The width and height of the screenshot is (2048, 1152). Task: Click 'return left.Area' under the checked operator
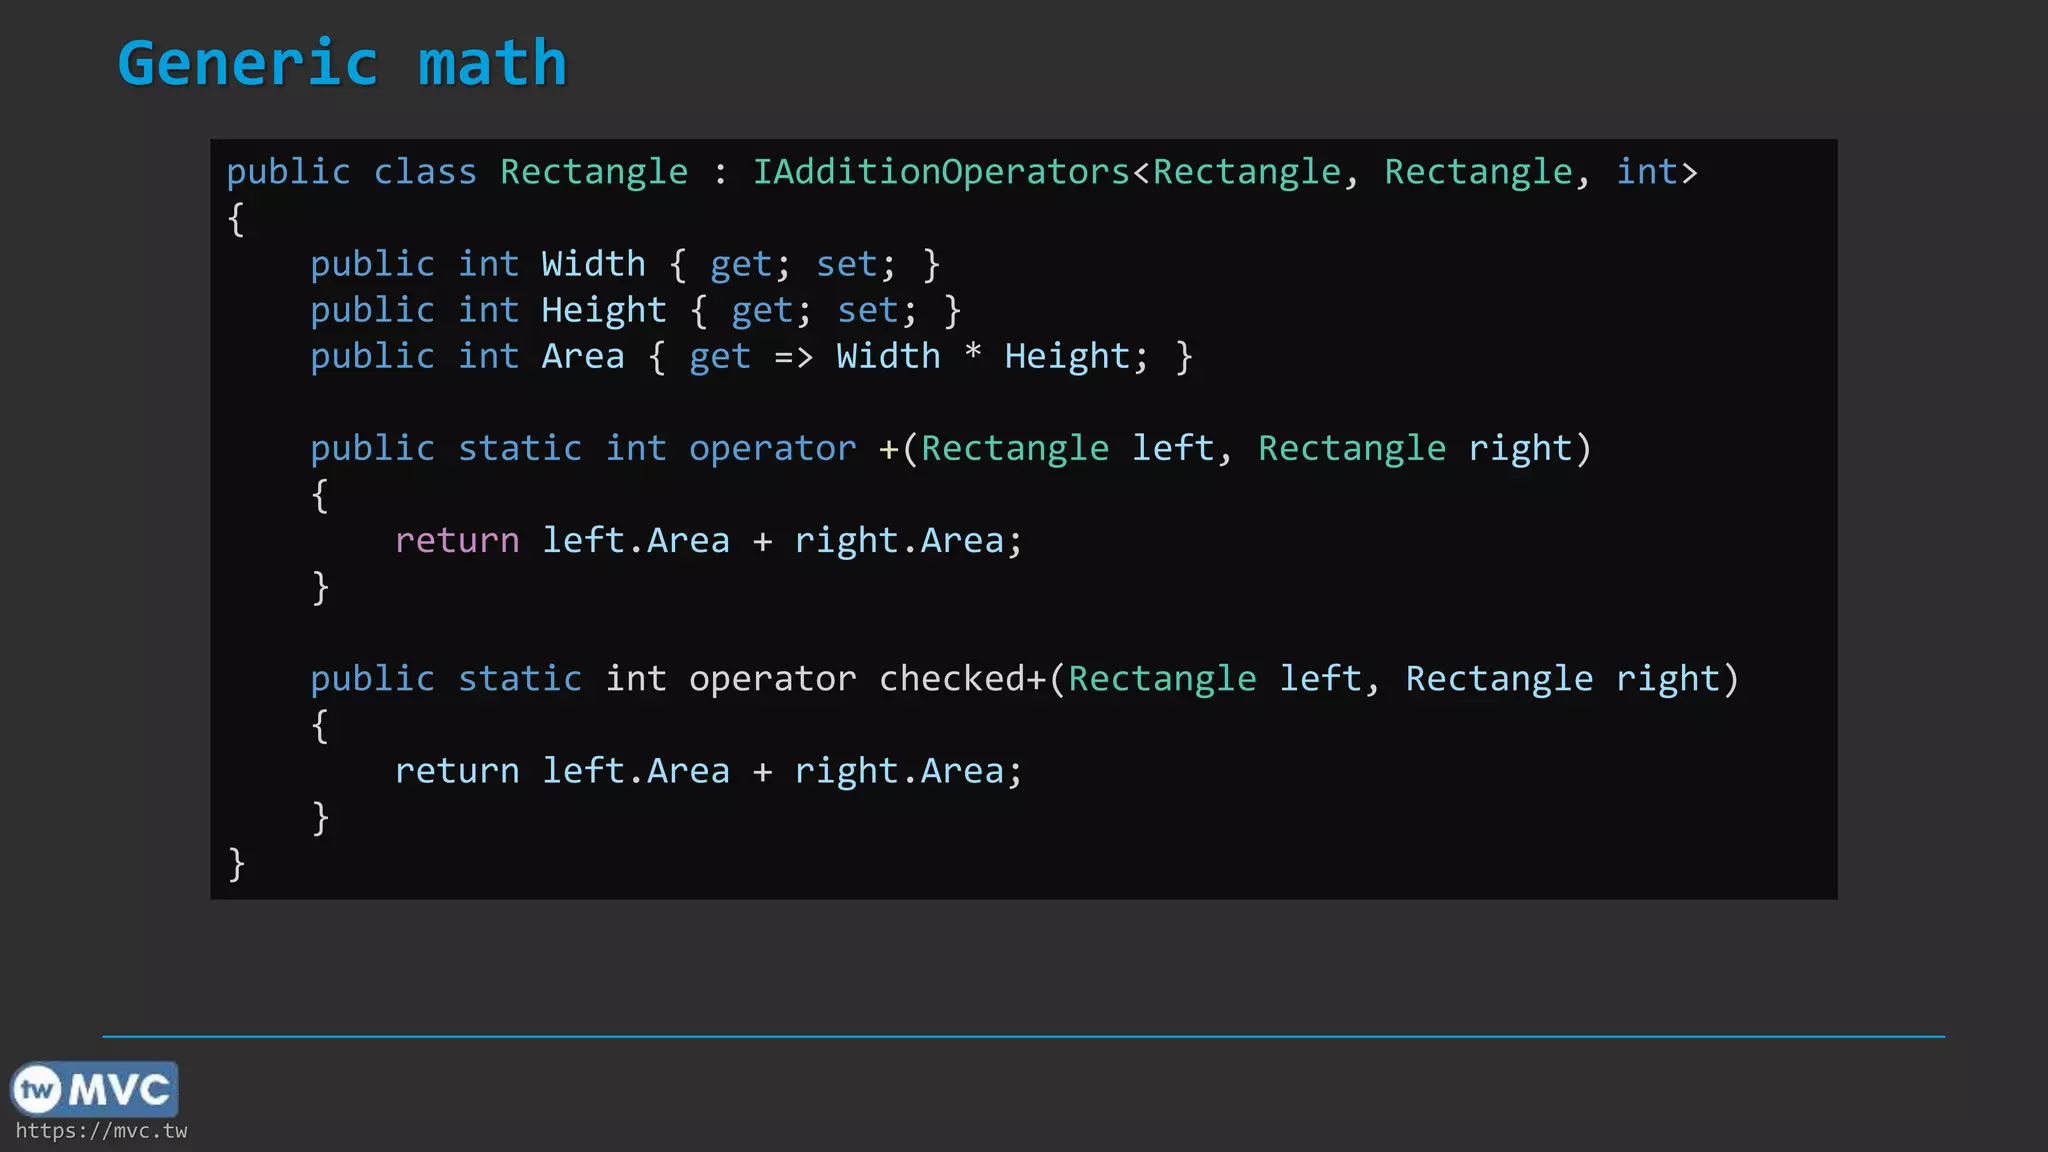562,771
